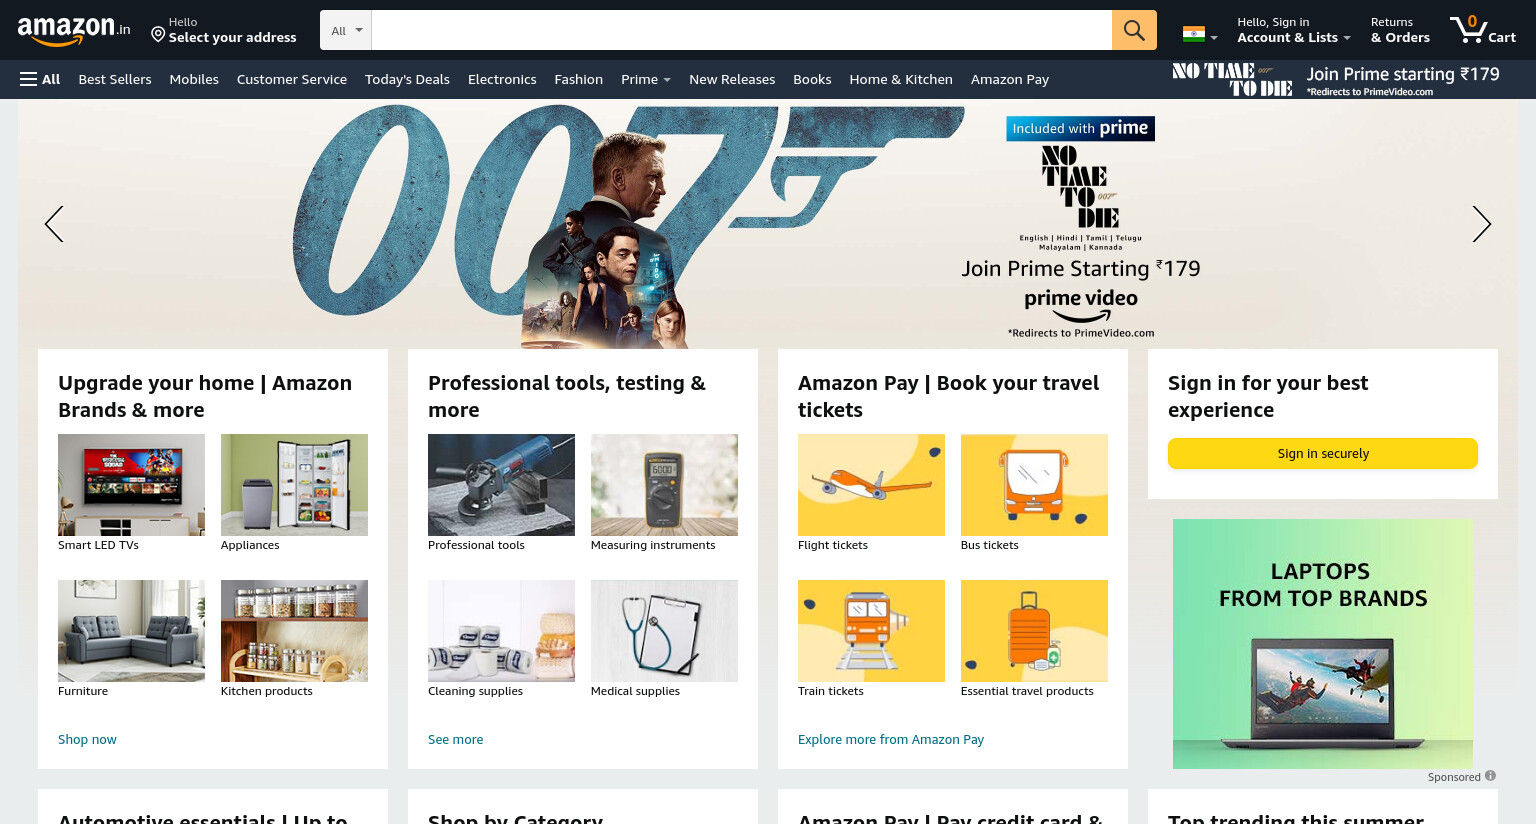Open the India flag language selector
This screenshot has width=1536, height=824.
(x=1200, y=34)
